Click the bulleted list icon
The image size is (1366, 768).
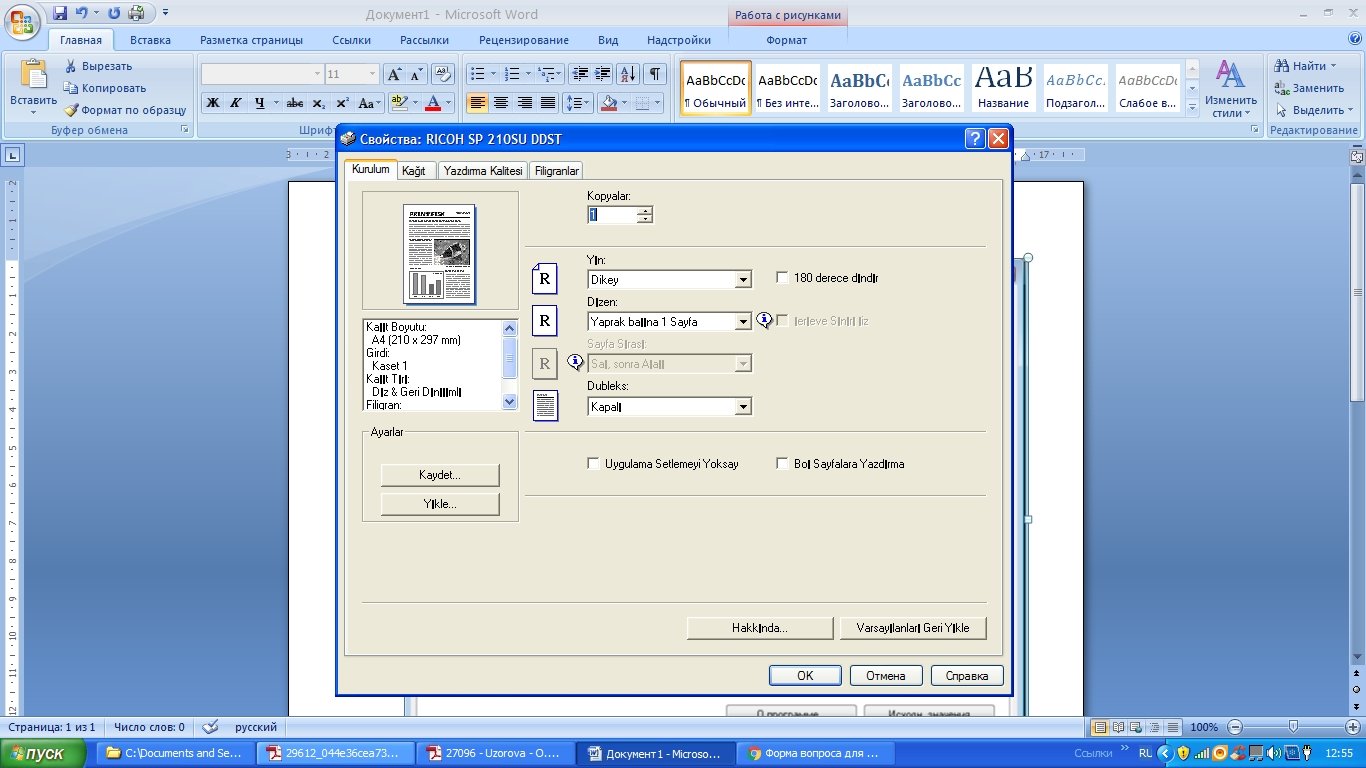tap(477, 74)
